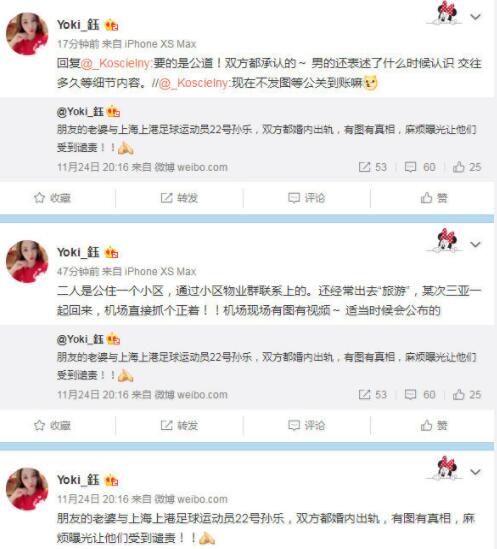497x549 pixels.
Task: Open 评论 comments under the first post
Action: click(306, 198)
